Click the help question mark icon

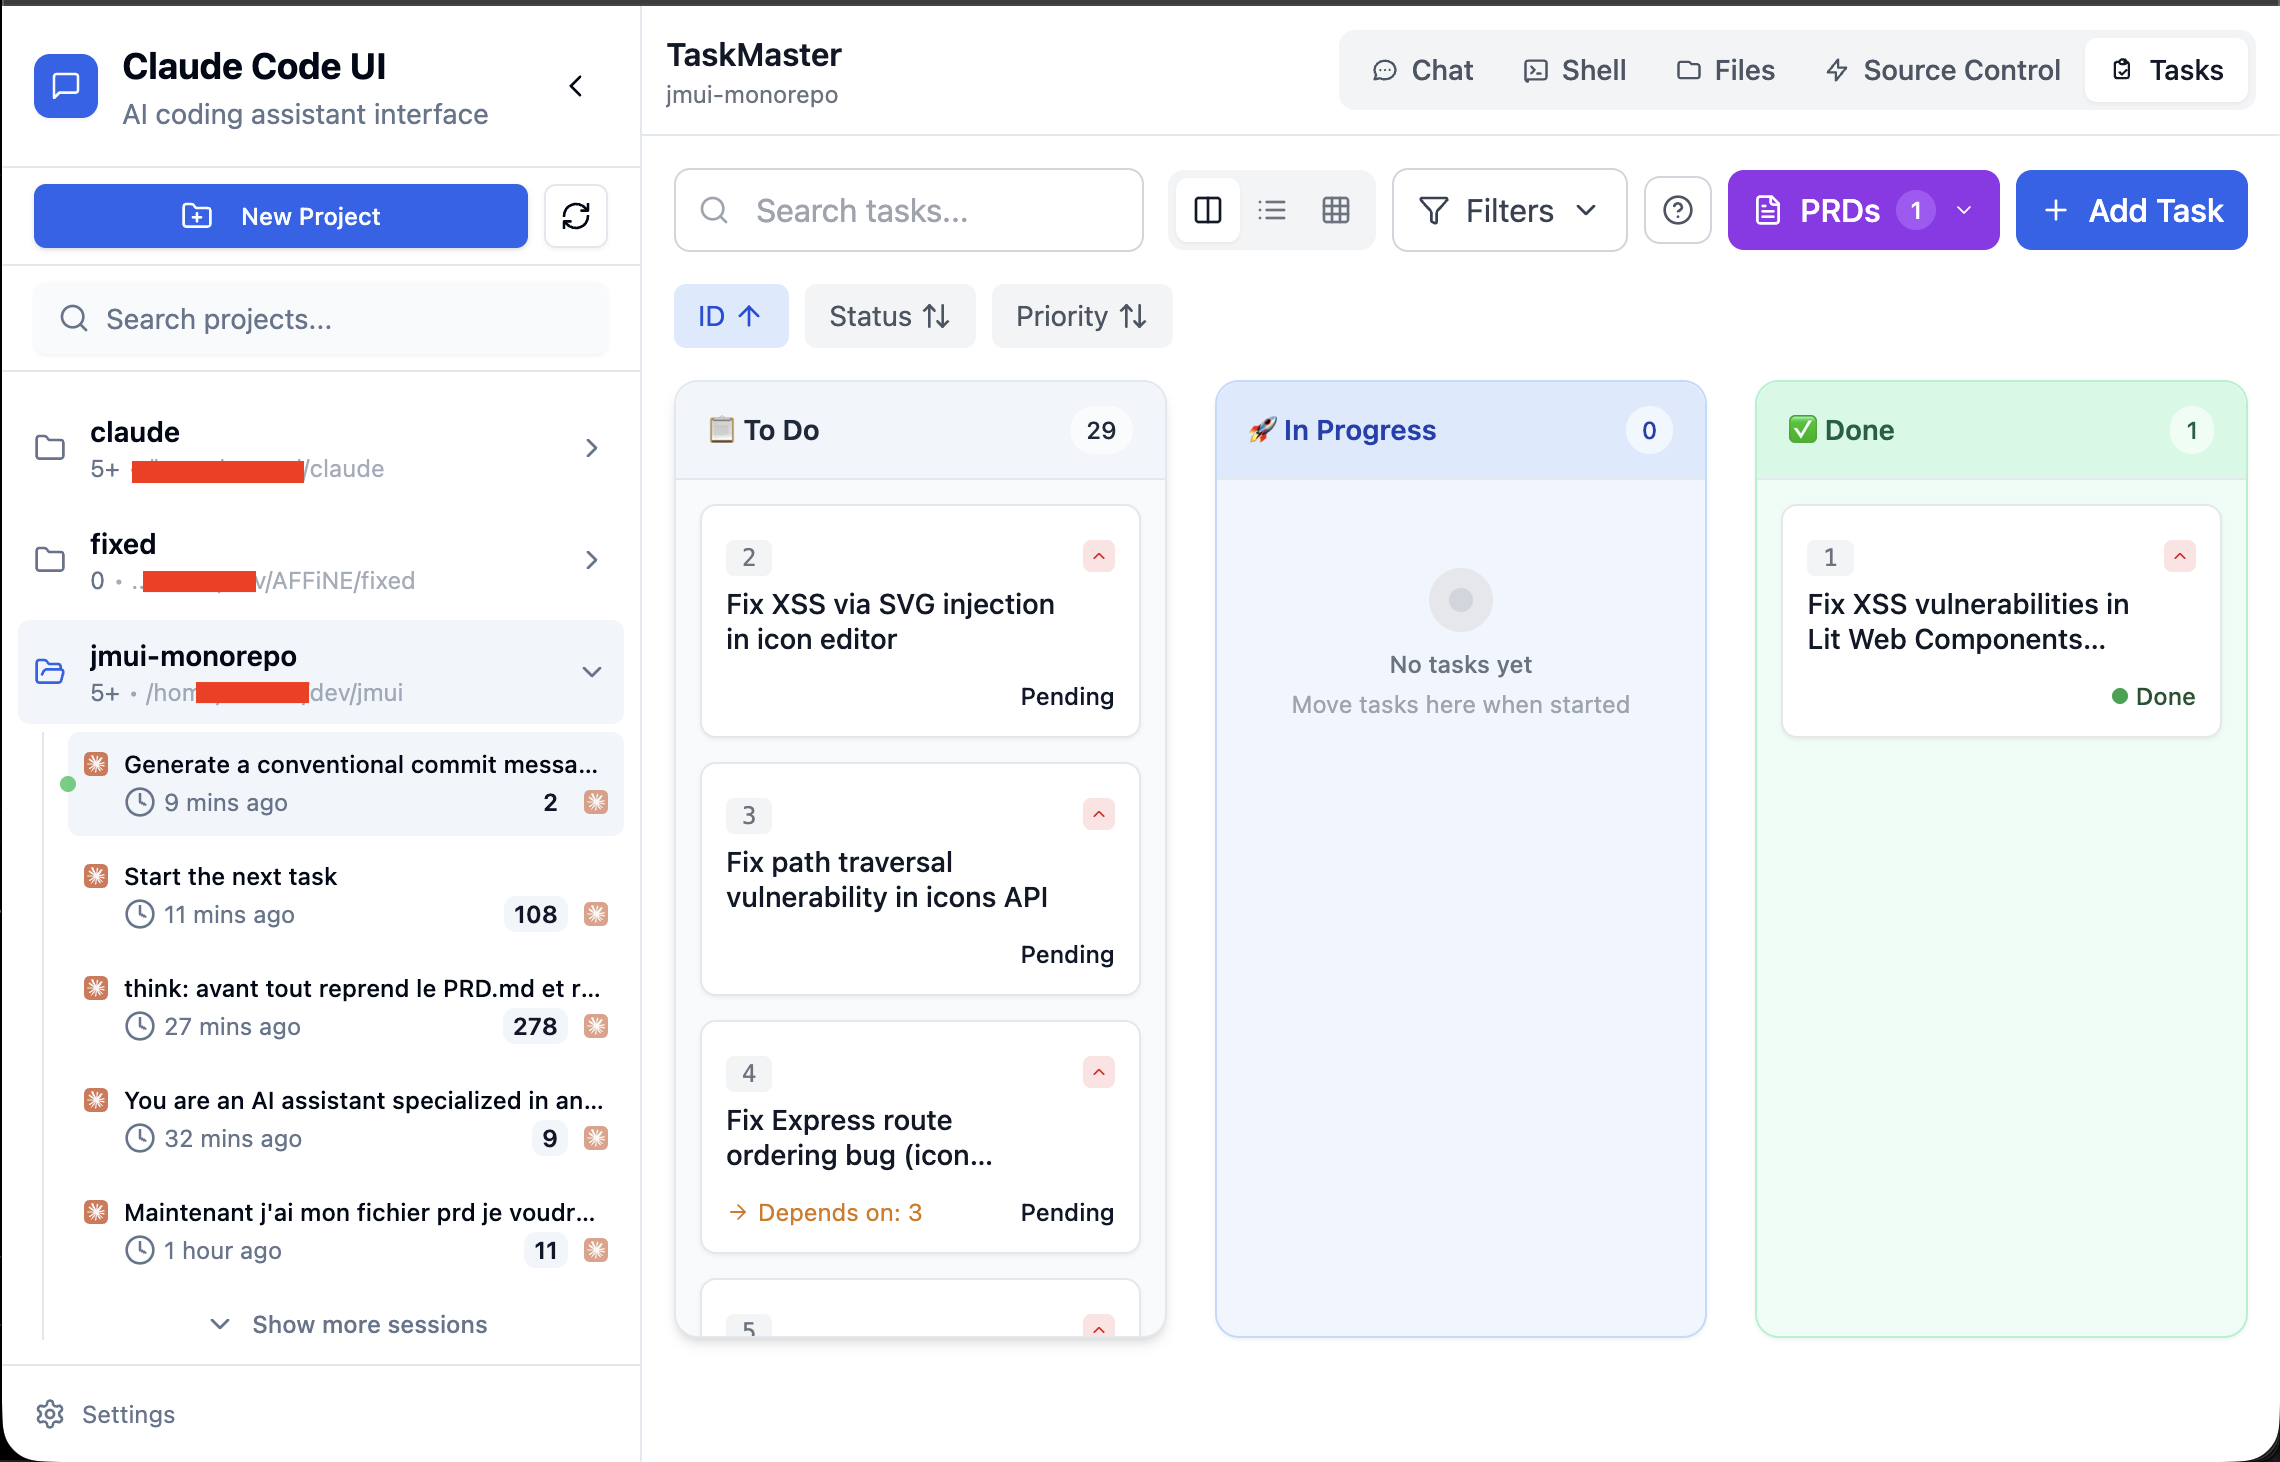[1677, 210]
